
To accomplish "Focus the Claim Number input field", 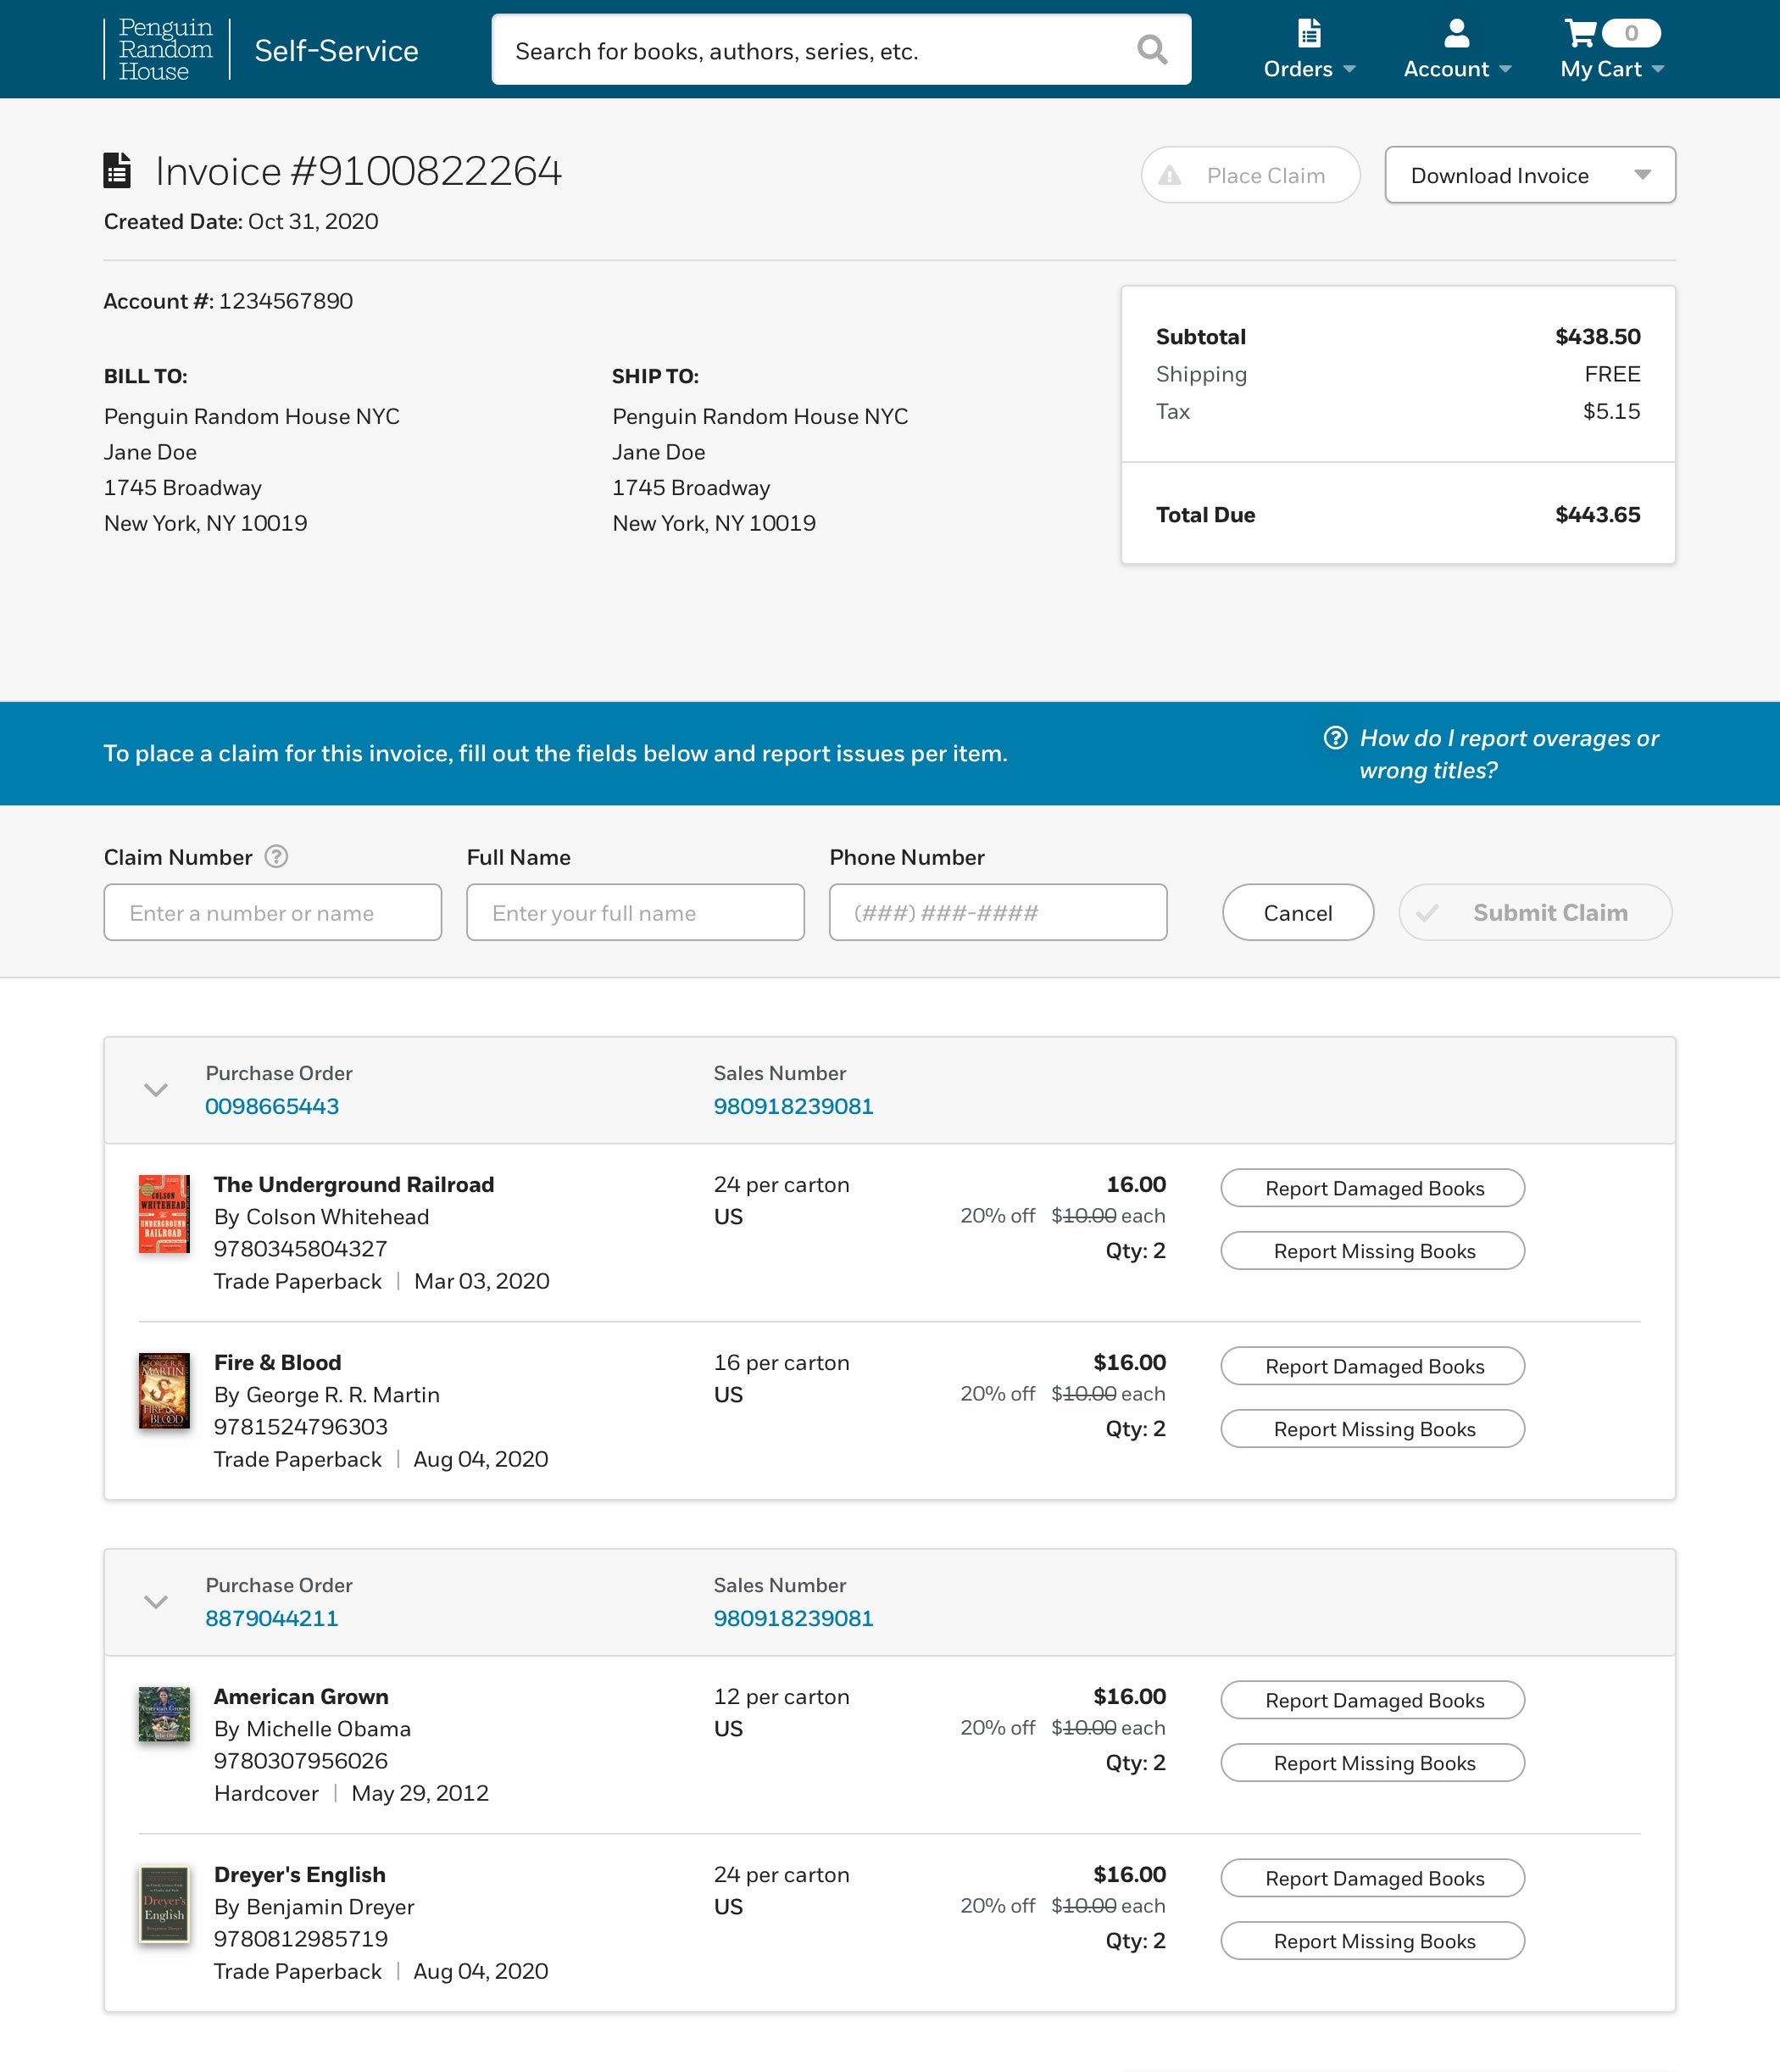I will click(x=273, y=912).
